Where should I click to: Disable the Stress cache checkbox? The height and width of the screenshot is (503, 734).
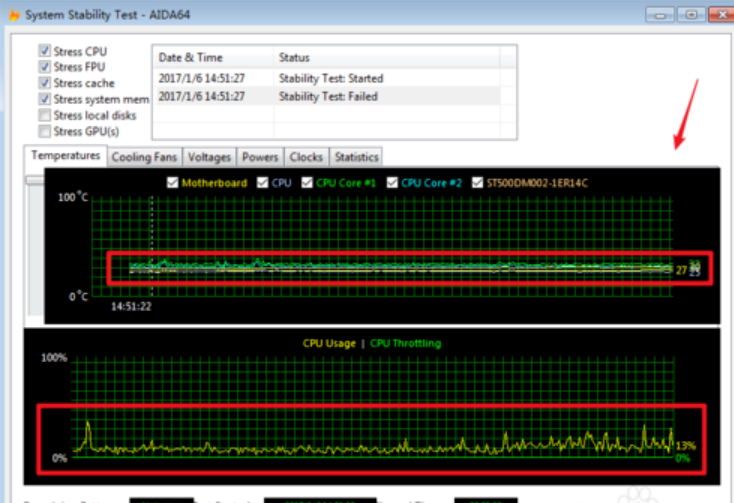pos(44,83)
